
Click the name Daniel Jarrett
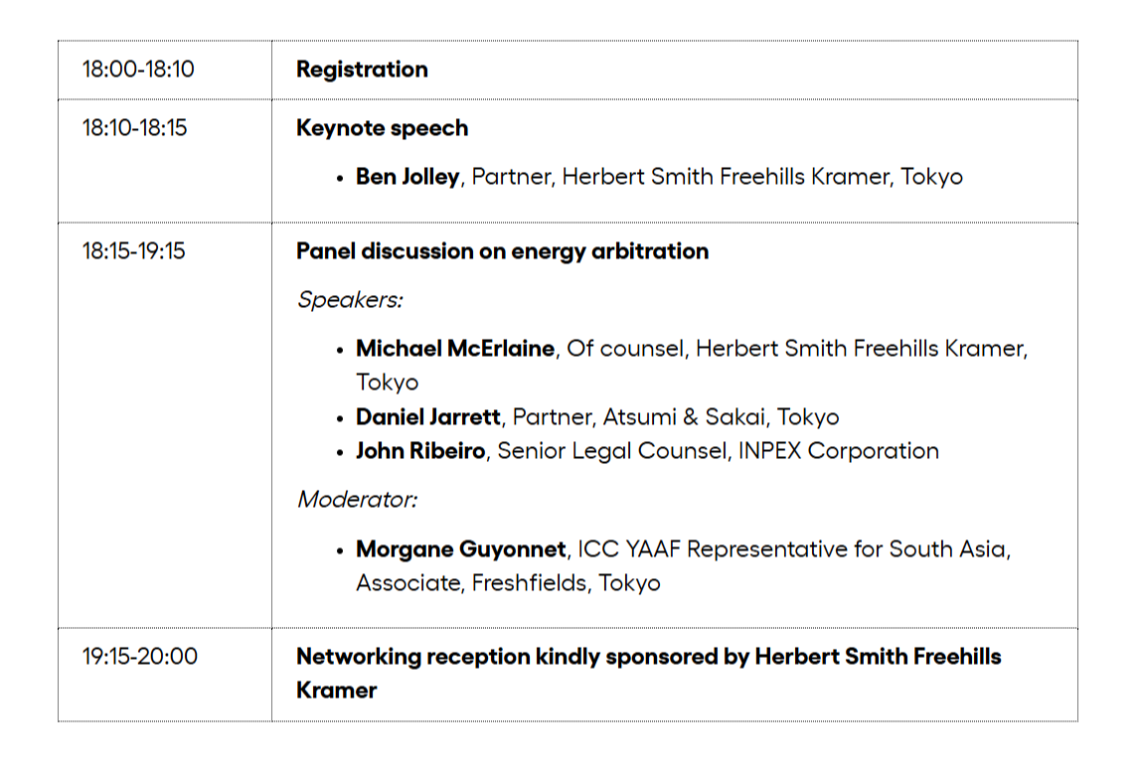(427, 417)
